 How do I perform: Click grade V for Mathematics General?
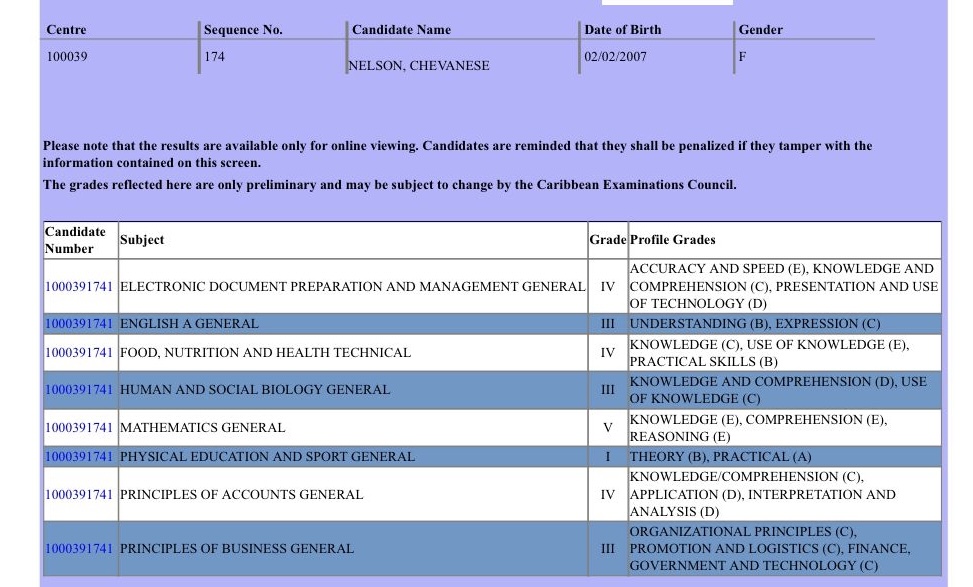608,428
